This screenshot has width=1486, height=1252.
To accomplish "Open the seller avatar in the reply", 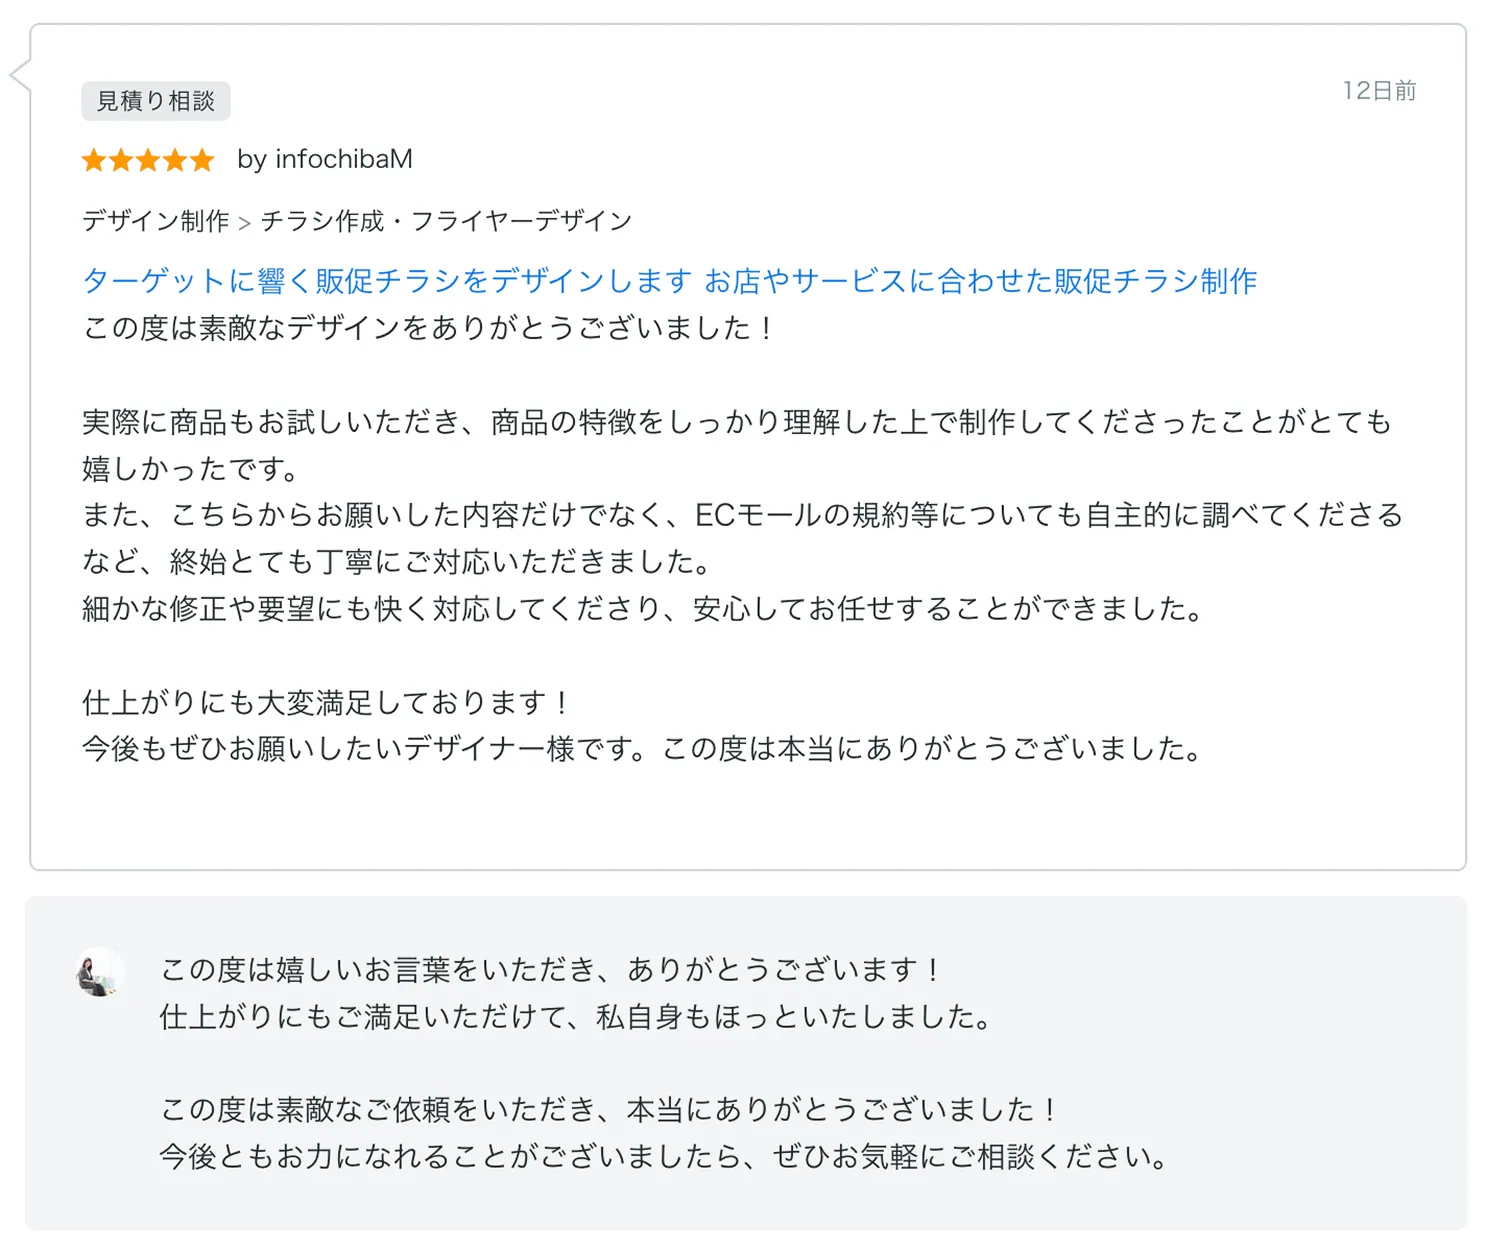I will point(100,972).
